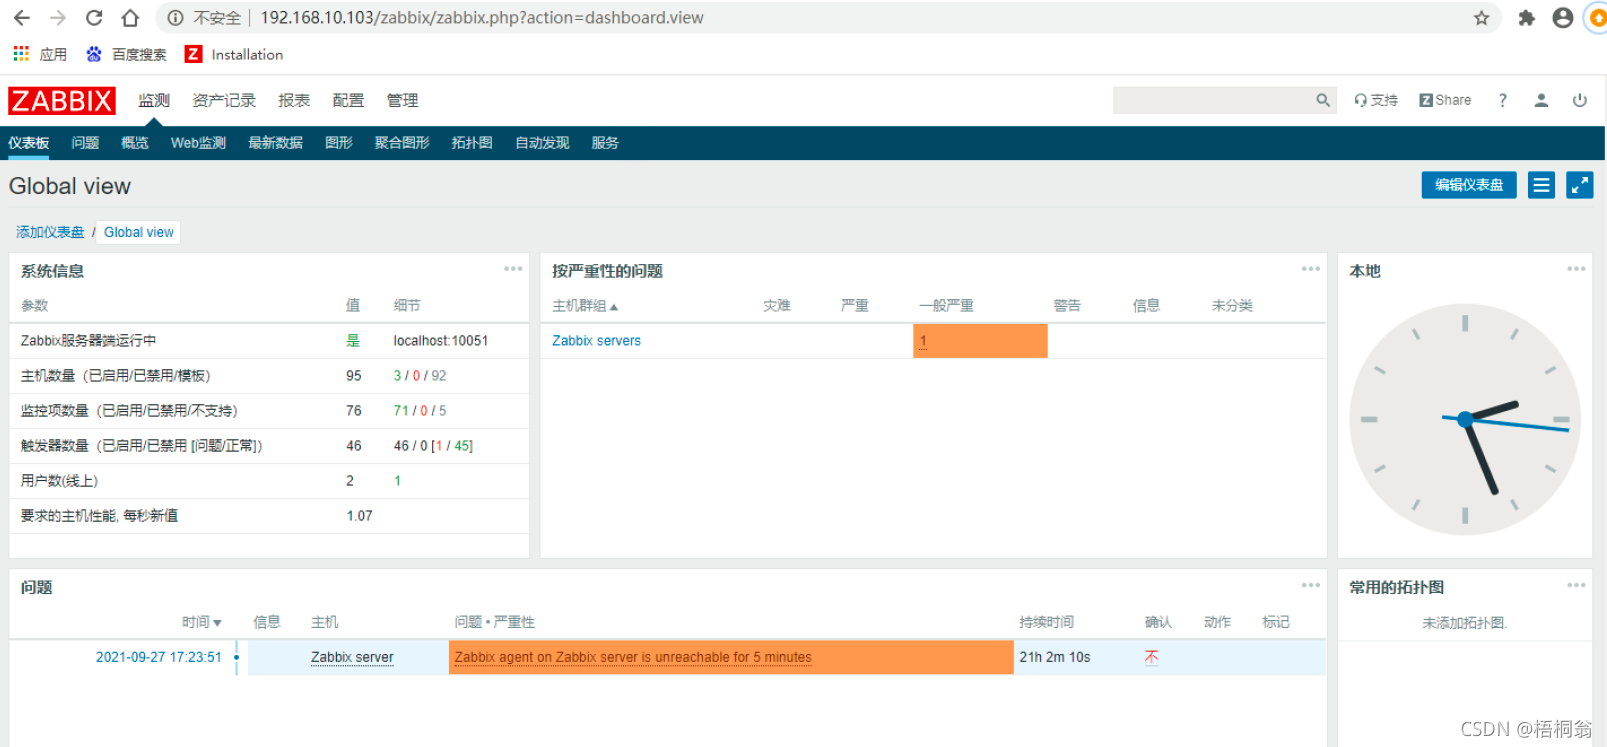Reload the Zabbix page
This screenshot has width=1607, height=747.
(94, 18)
